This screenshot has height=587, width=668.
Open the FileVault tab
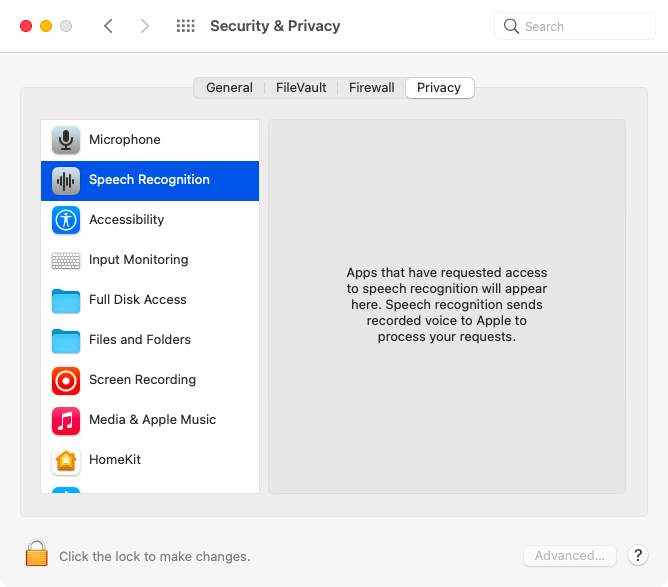[301, 88]
